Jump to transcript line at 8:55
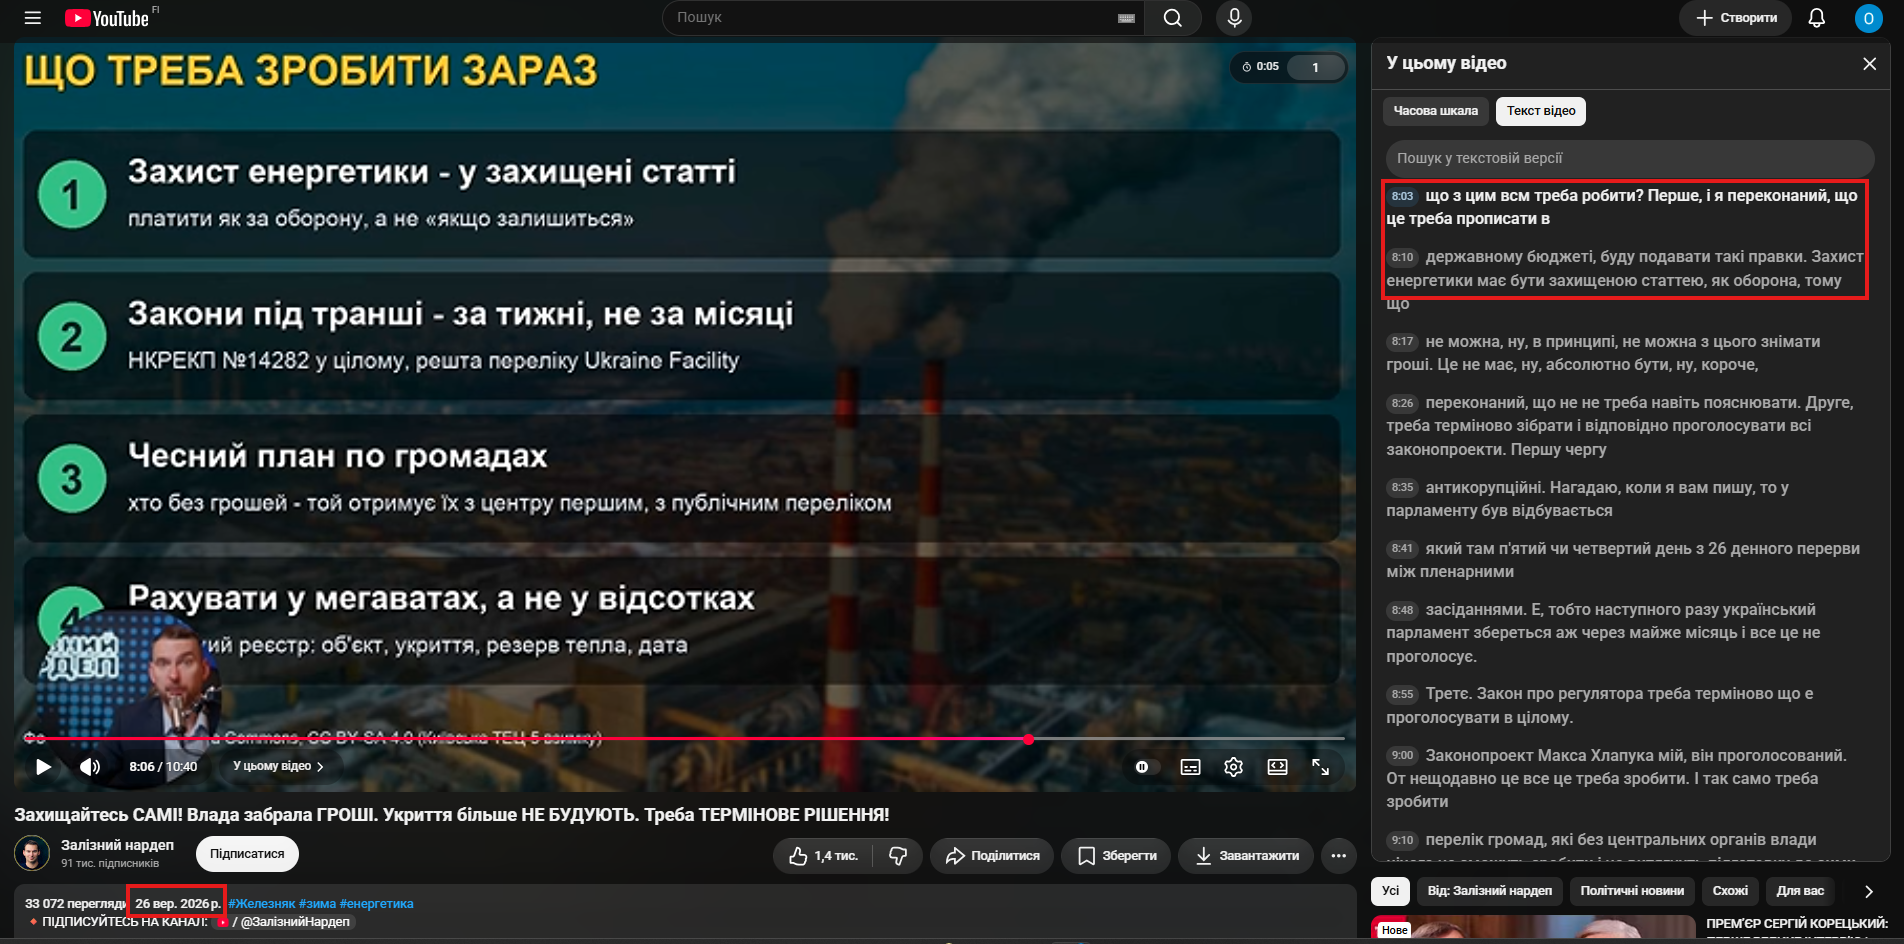1904x944 pixels. [x=1626, y=705]
